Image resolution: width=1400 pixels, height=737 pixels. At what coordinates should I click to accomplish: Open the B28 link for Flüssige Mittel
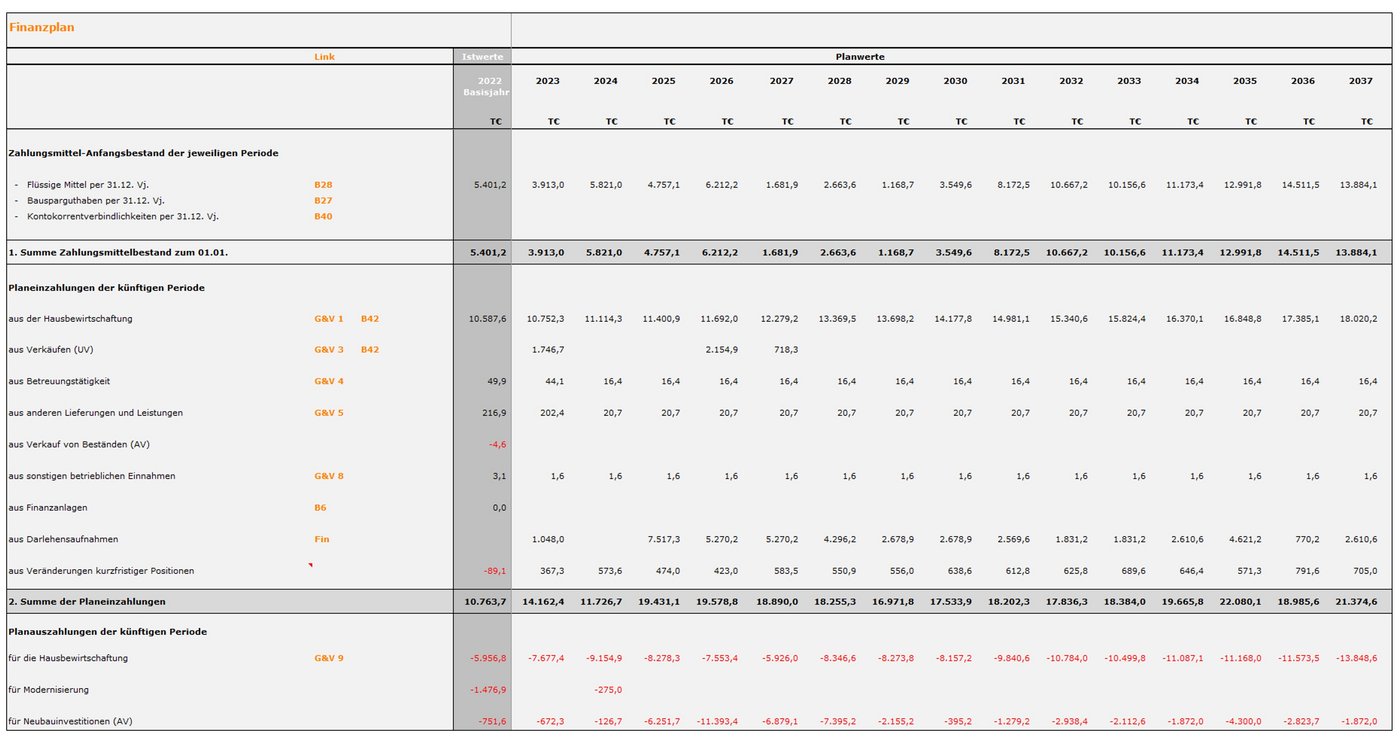tap(323, 185)
